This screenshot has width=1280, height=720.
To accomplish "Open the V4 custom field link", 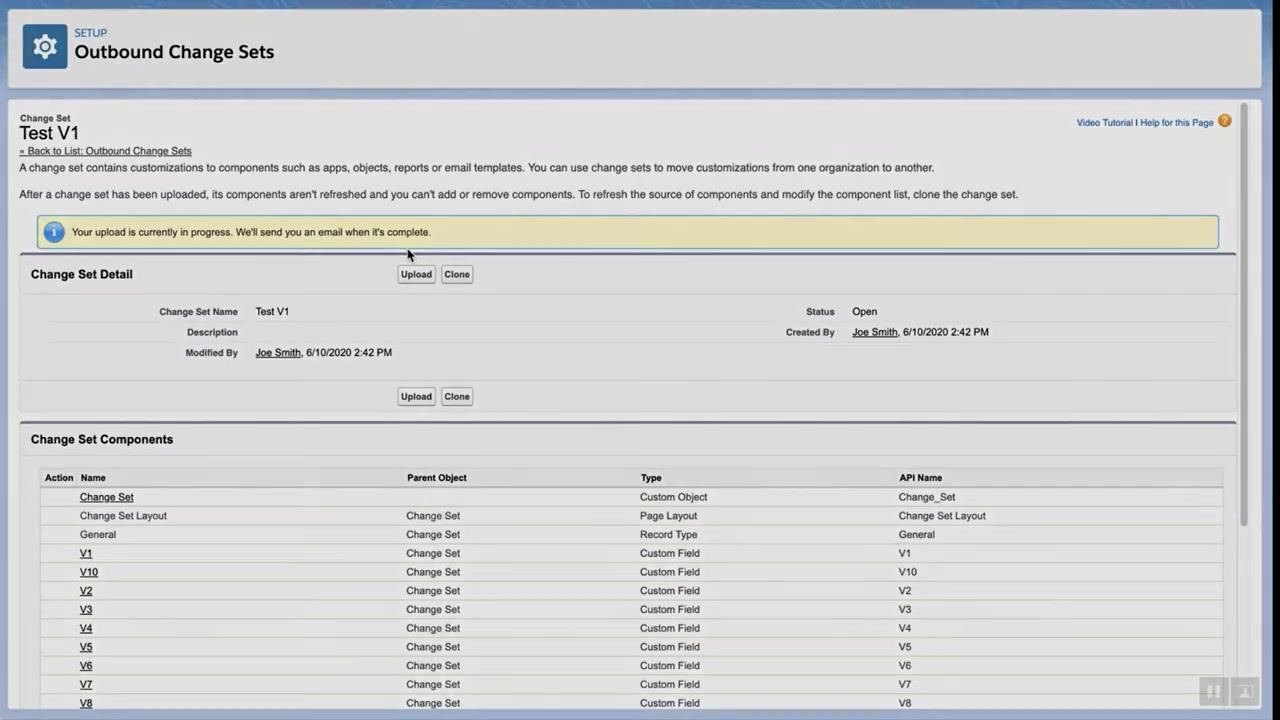I will tap(86, 628).
